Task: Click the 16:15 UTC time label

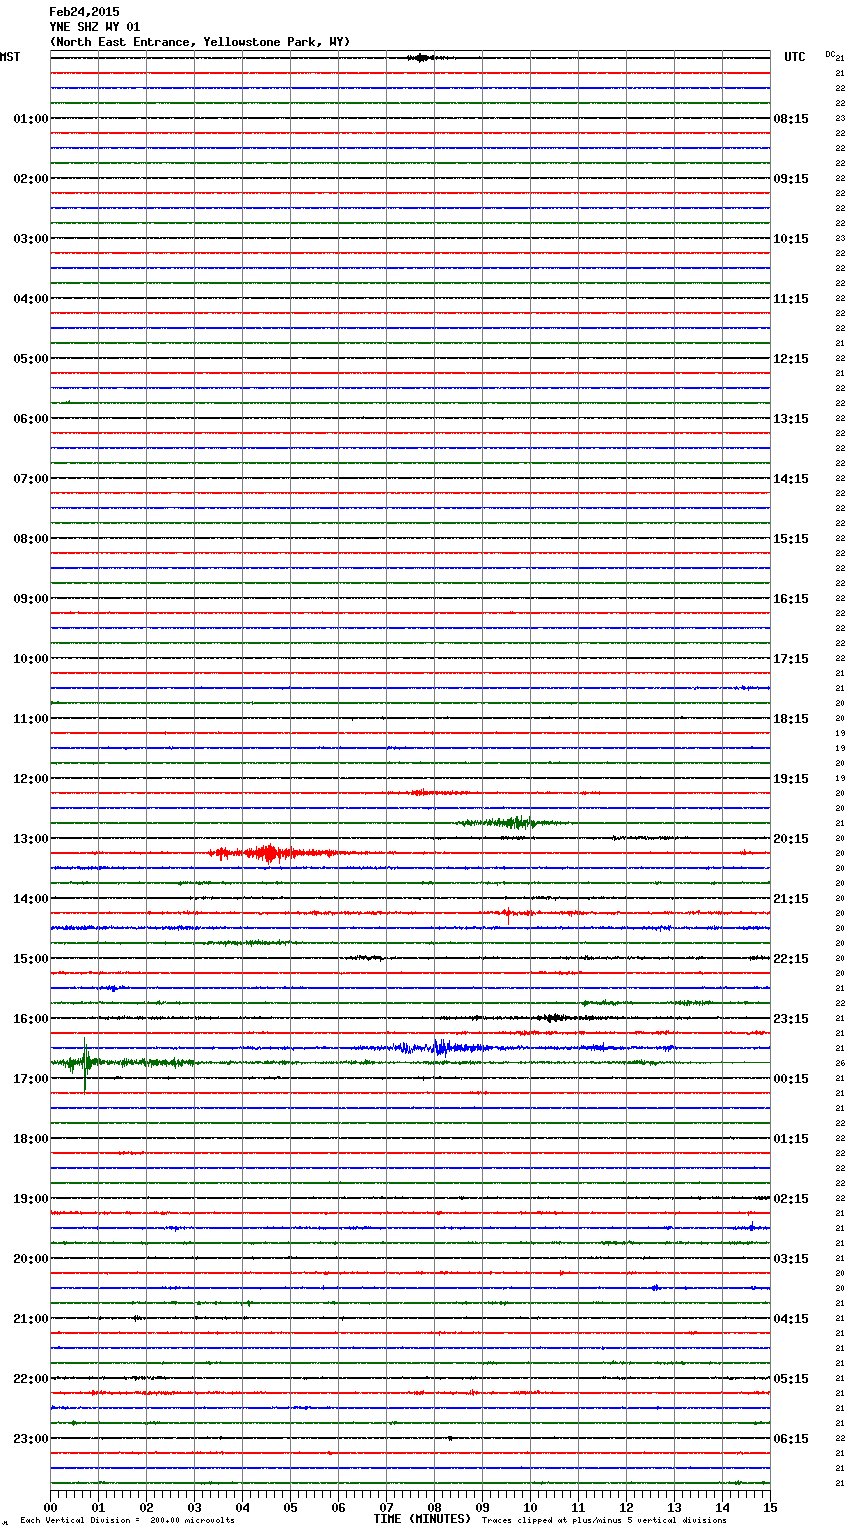Action: (x=791, y=599)
